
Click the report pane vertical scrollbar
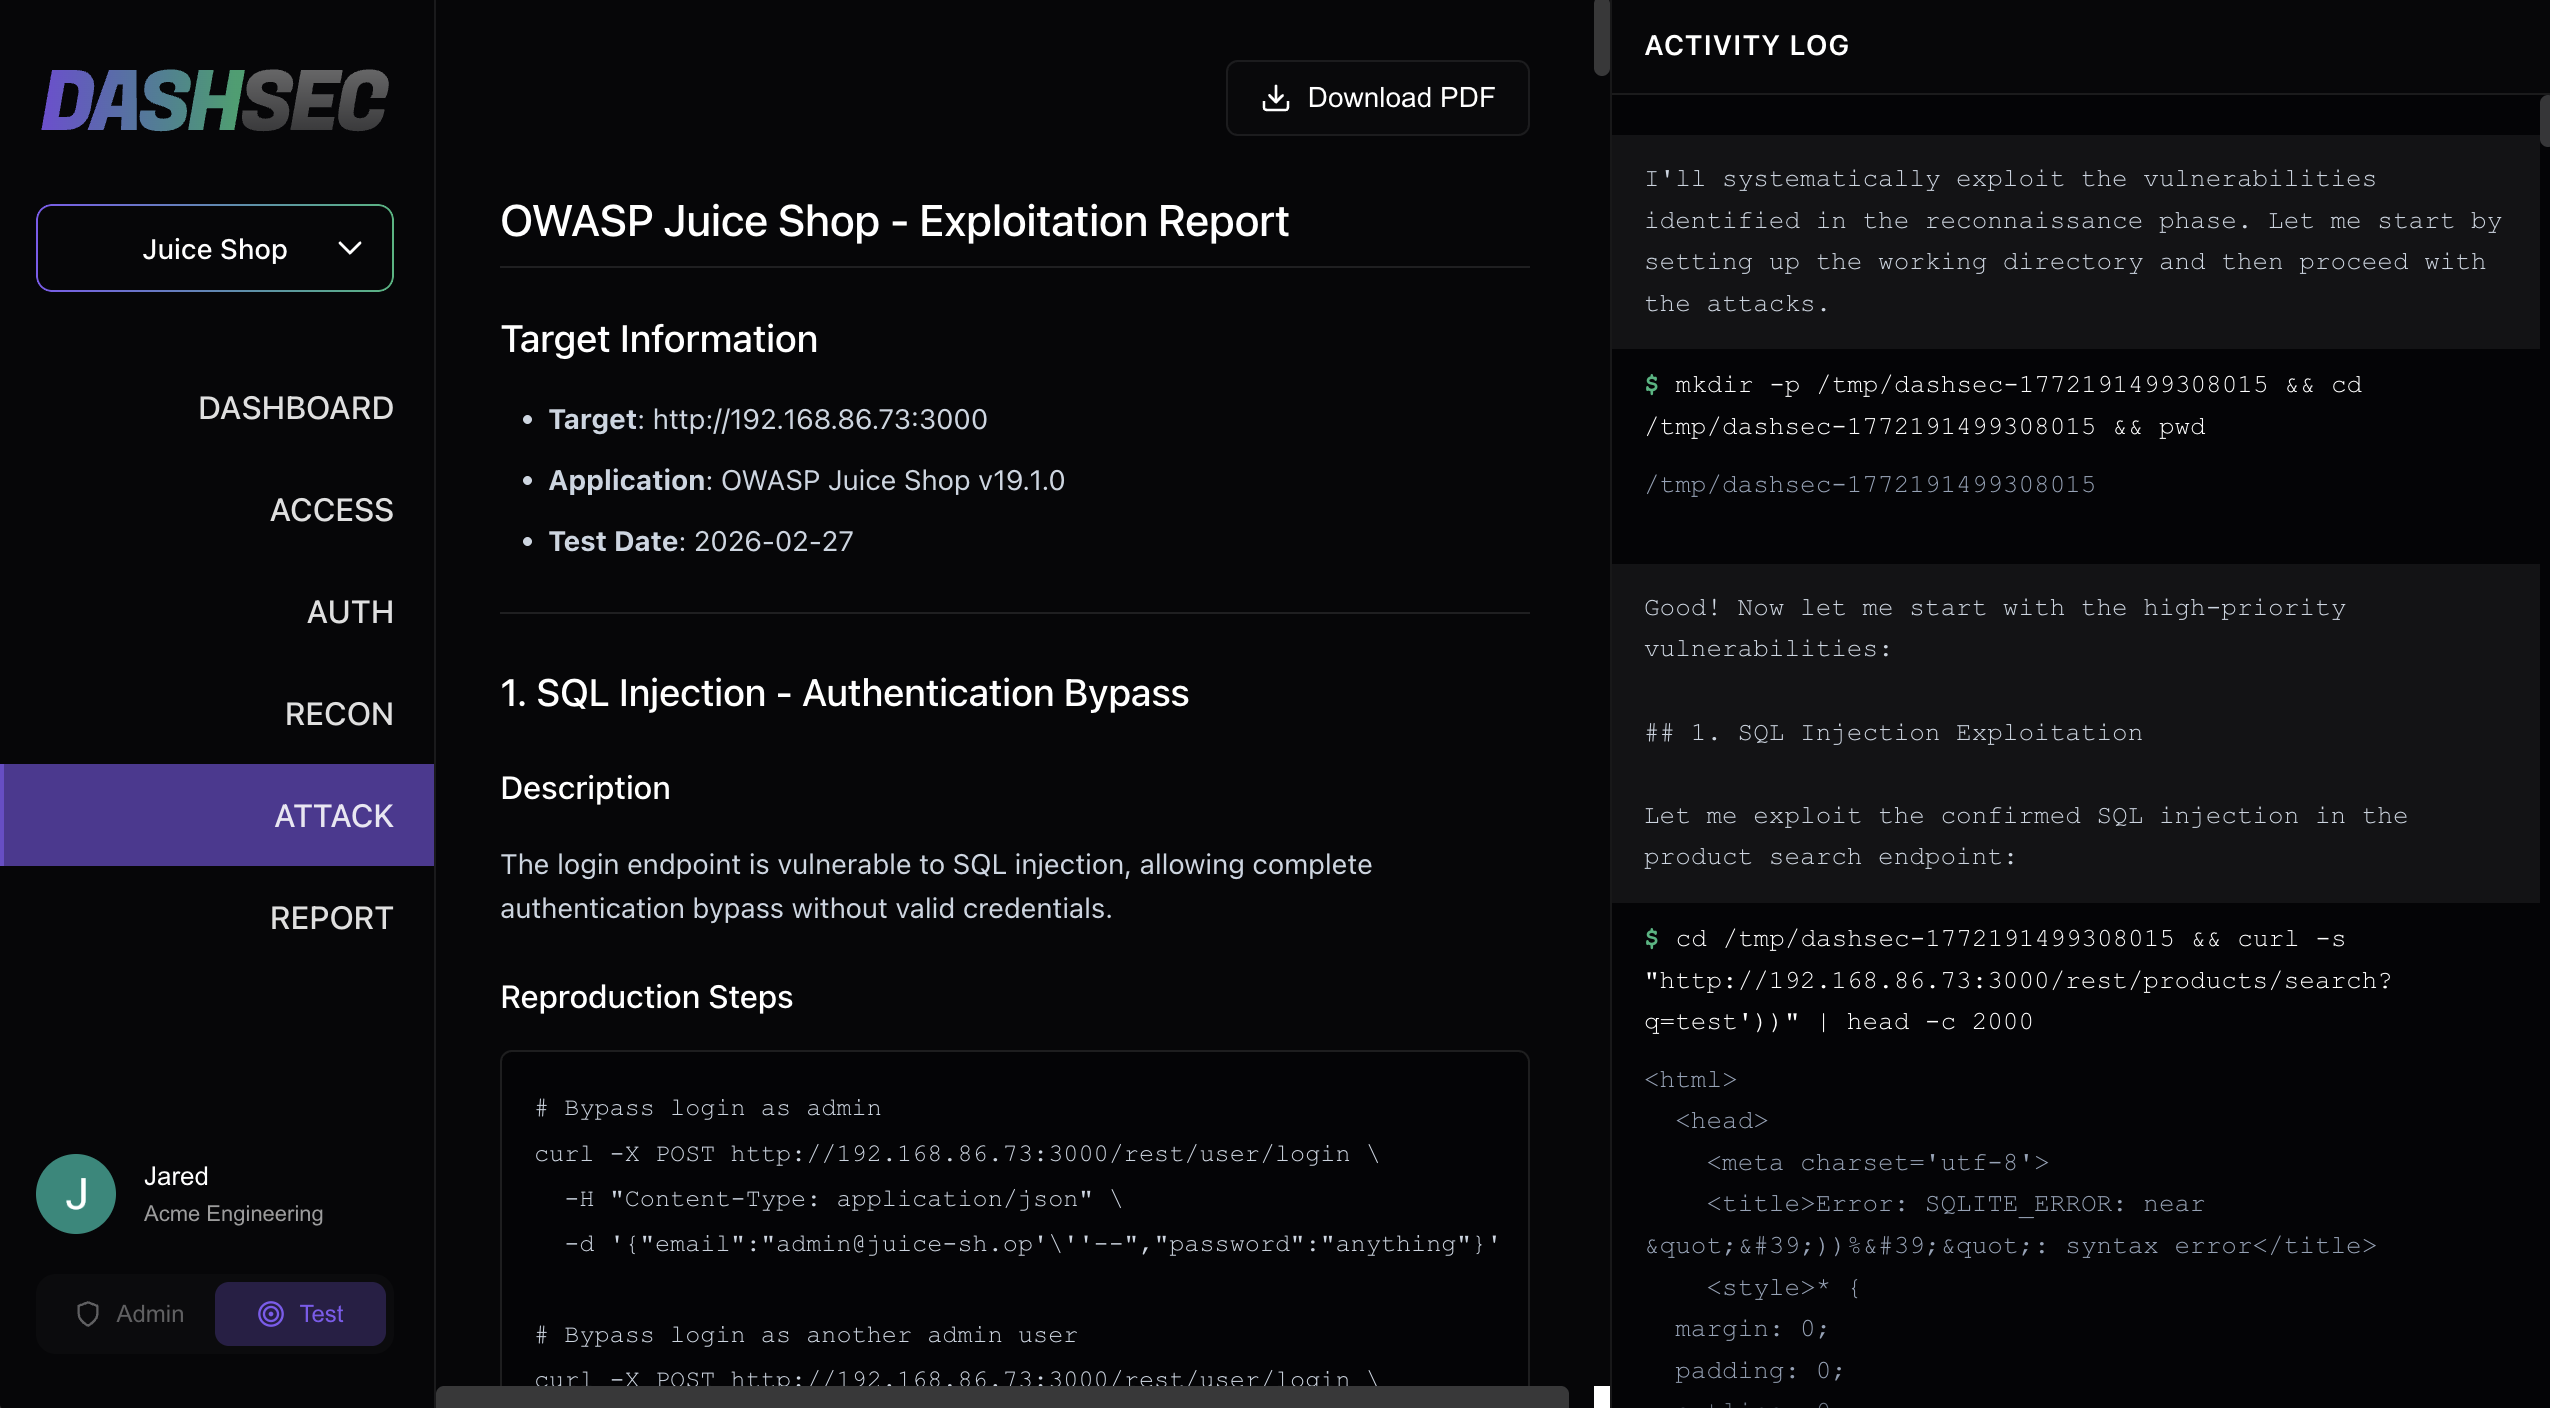coord(1601,38)
